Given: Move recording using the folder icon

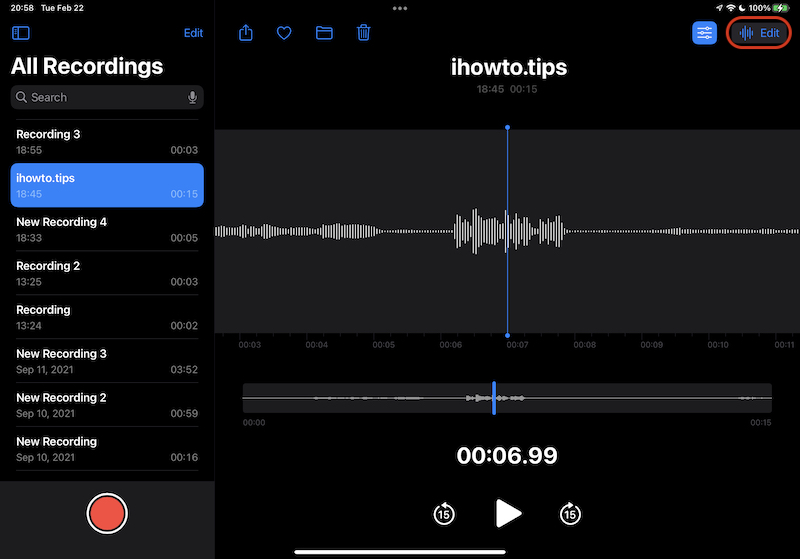Looking at the screenshot, I should tap(324, 33).
